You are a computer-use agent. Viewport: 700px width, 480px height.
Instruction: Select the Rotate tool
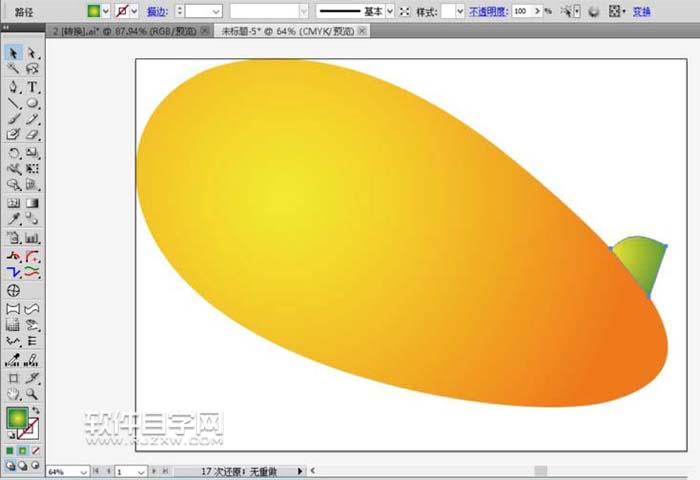click(x=14, y=153)
